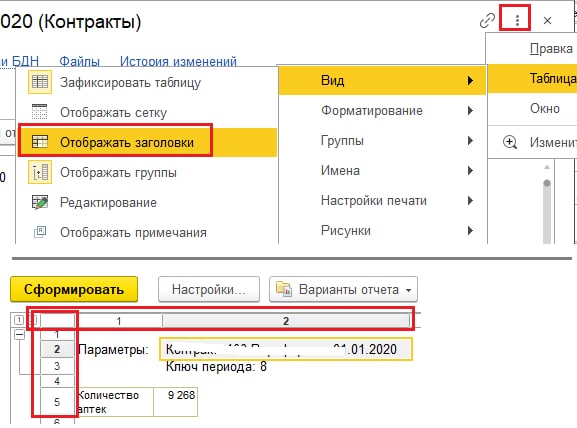Click the Отображать группы icon

tap(40, 172)
